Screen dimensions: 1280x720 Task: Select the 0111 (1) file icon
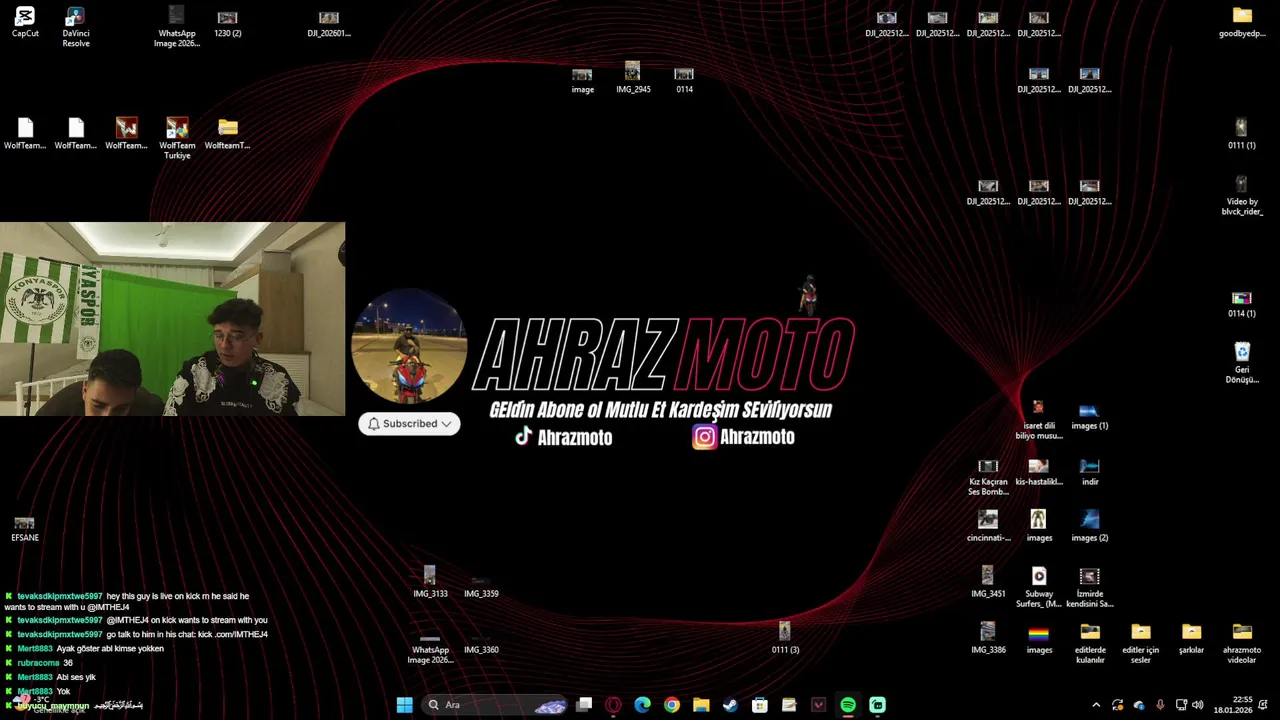[x=1241, y=134]
